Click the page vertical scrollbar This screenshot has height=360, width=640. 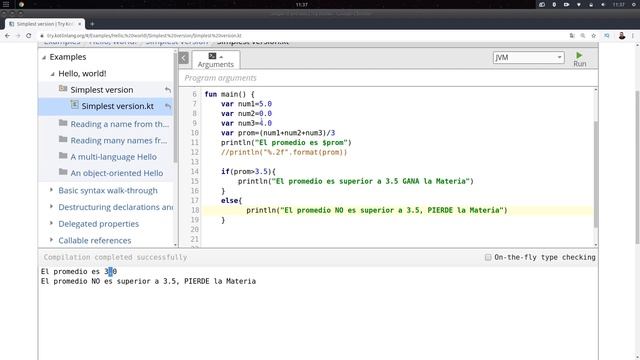[637, 167]
